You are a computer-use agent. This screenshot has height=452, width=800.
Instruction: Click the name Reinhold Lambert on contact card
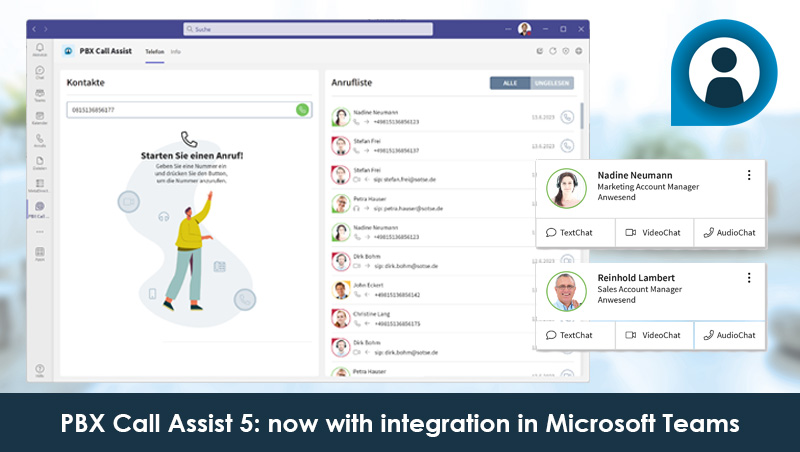tap(636, 278)
